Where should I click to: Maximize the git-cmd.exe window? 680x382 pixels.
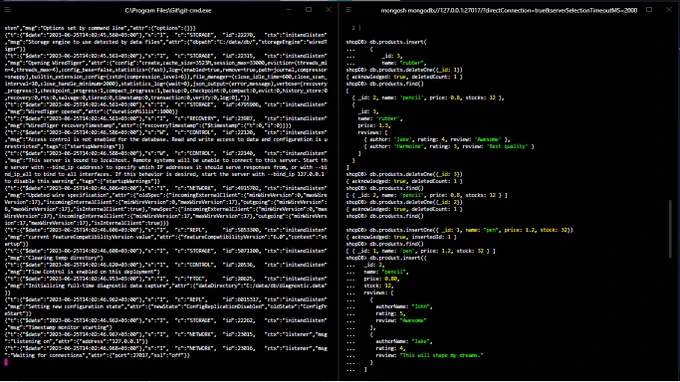point(309,10)
